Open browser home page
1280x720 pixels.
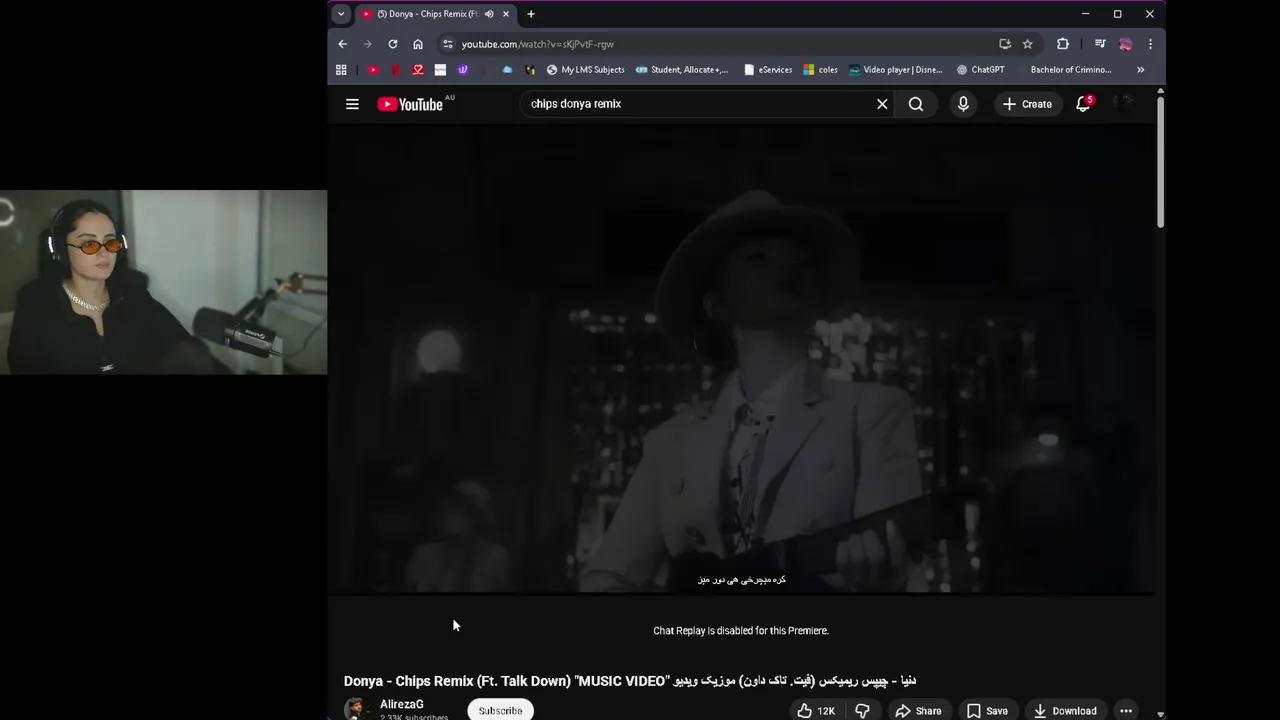coord(418,44)
